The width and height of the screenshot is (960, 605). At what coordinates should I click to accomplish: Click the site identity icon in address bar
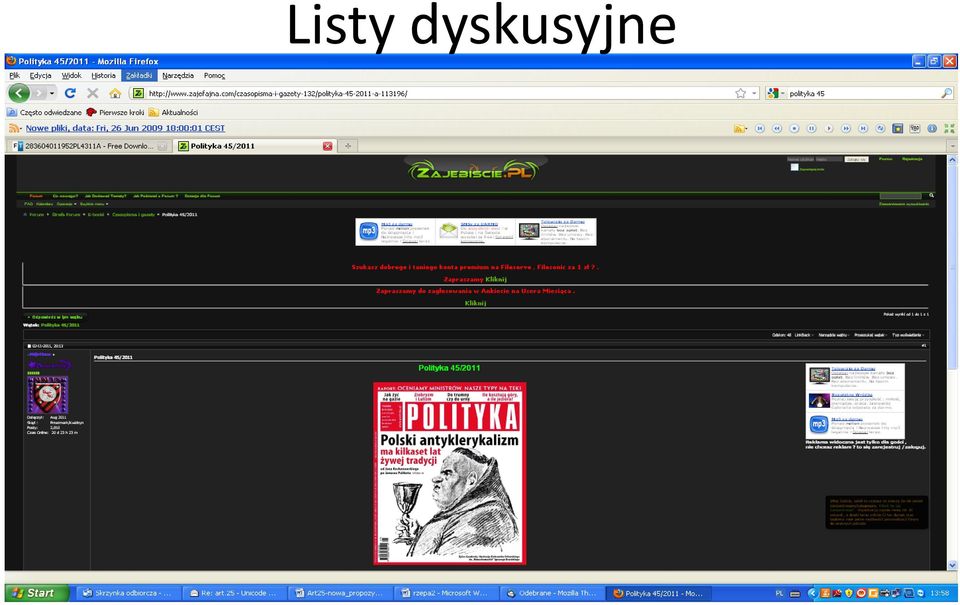tap(138, 93)
